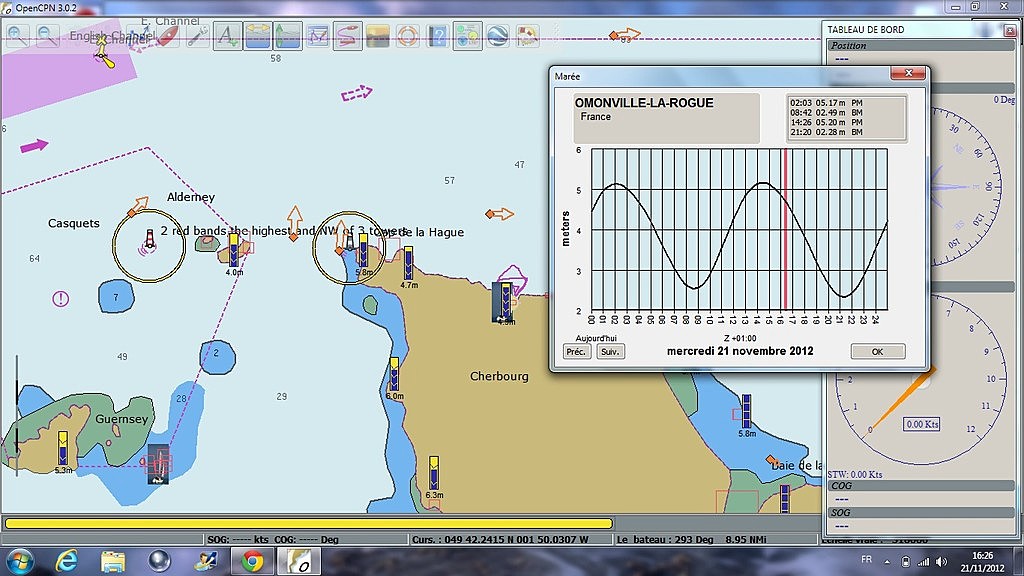Click the 14:26 05.20 m PM tide entry
The image size is (1024, 576).
click(826, 122)
